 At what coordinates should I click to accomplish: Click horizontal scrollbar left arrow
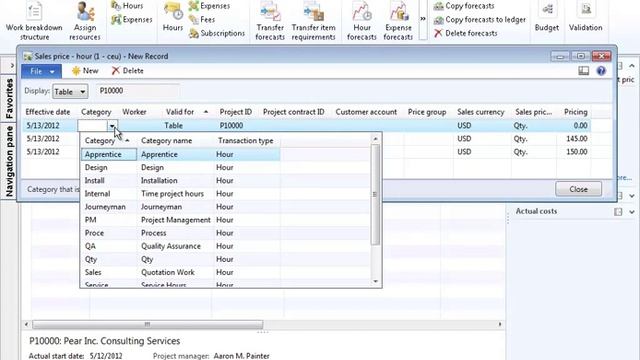coord(27,324)
